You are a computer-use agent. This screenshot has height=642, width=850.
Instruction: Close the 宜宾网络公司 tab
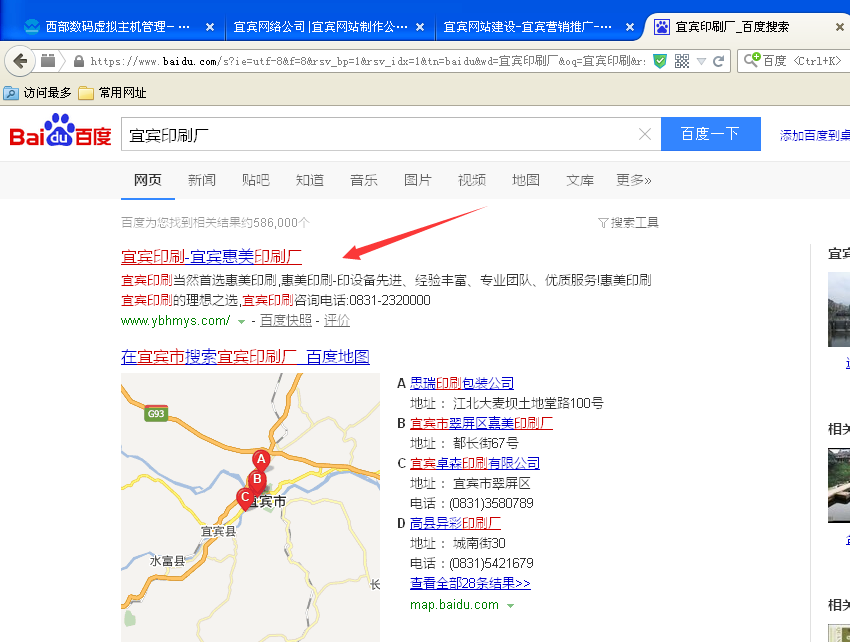tap(420, 27)
